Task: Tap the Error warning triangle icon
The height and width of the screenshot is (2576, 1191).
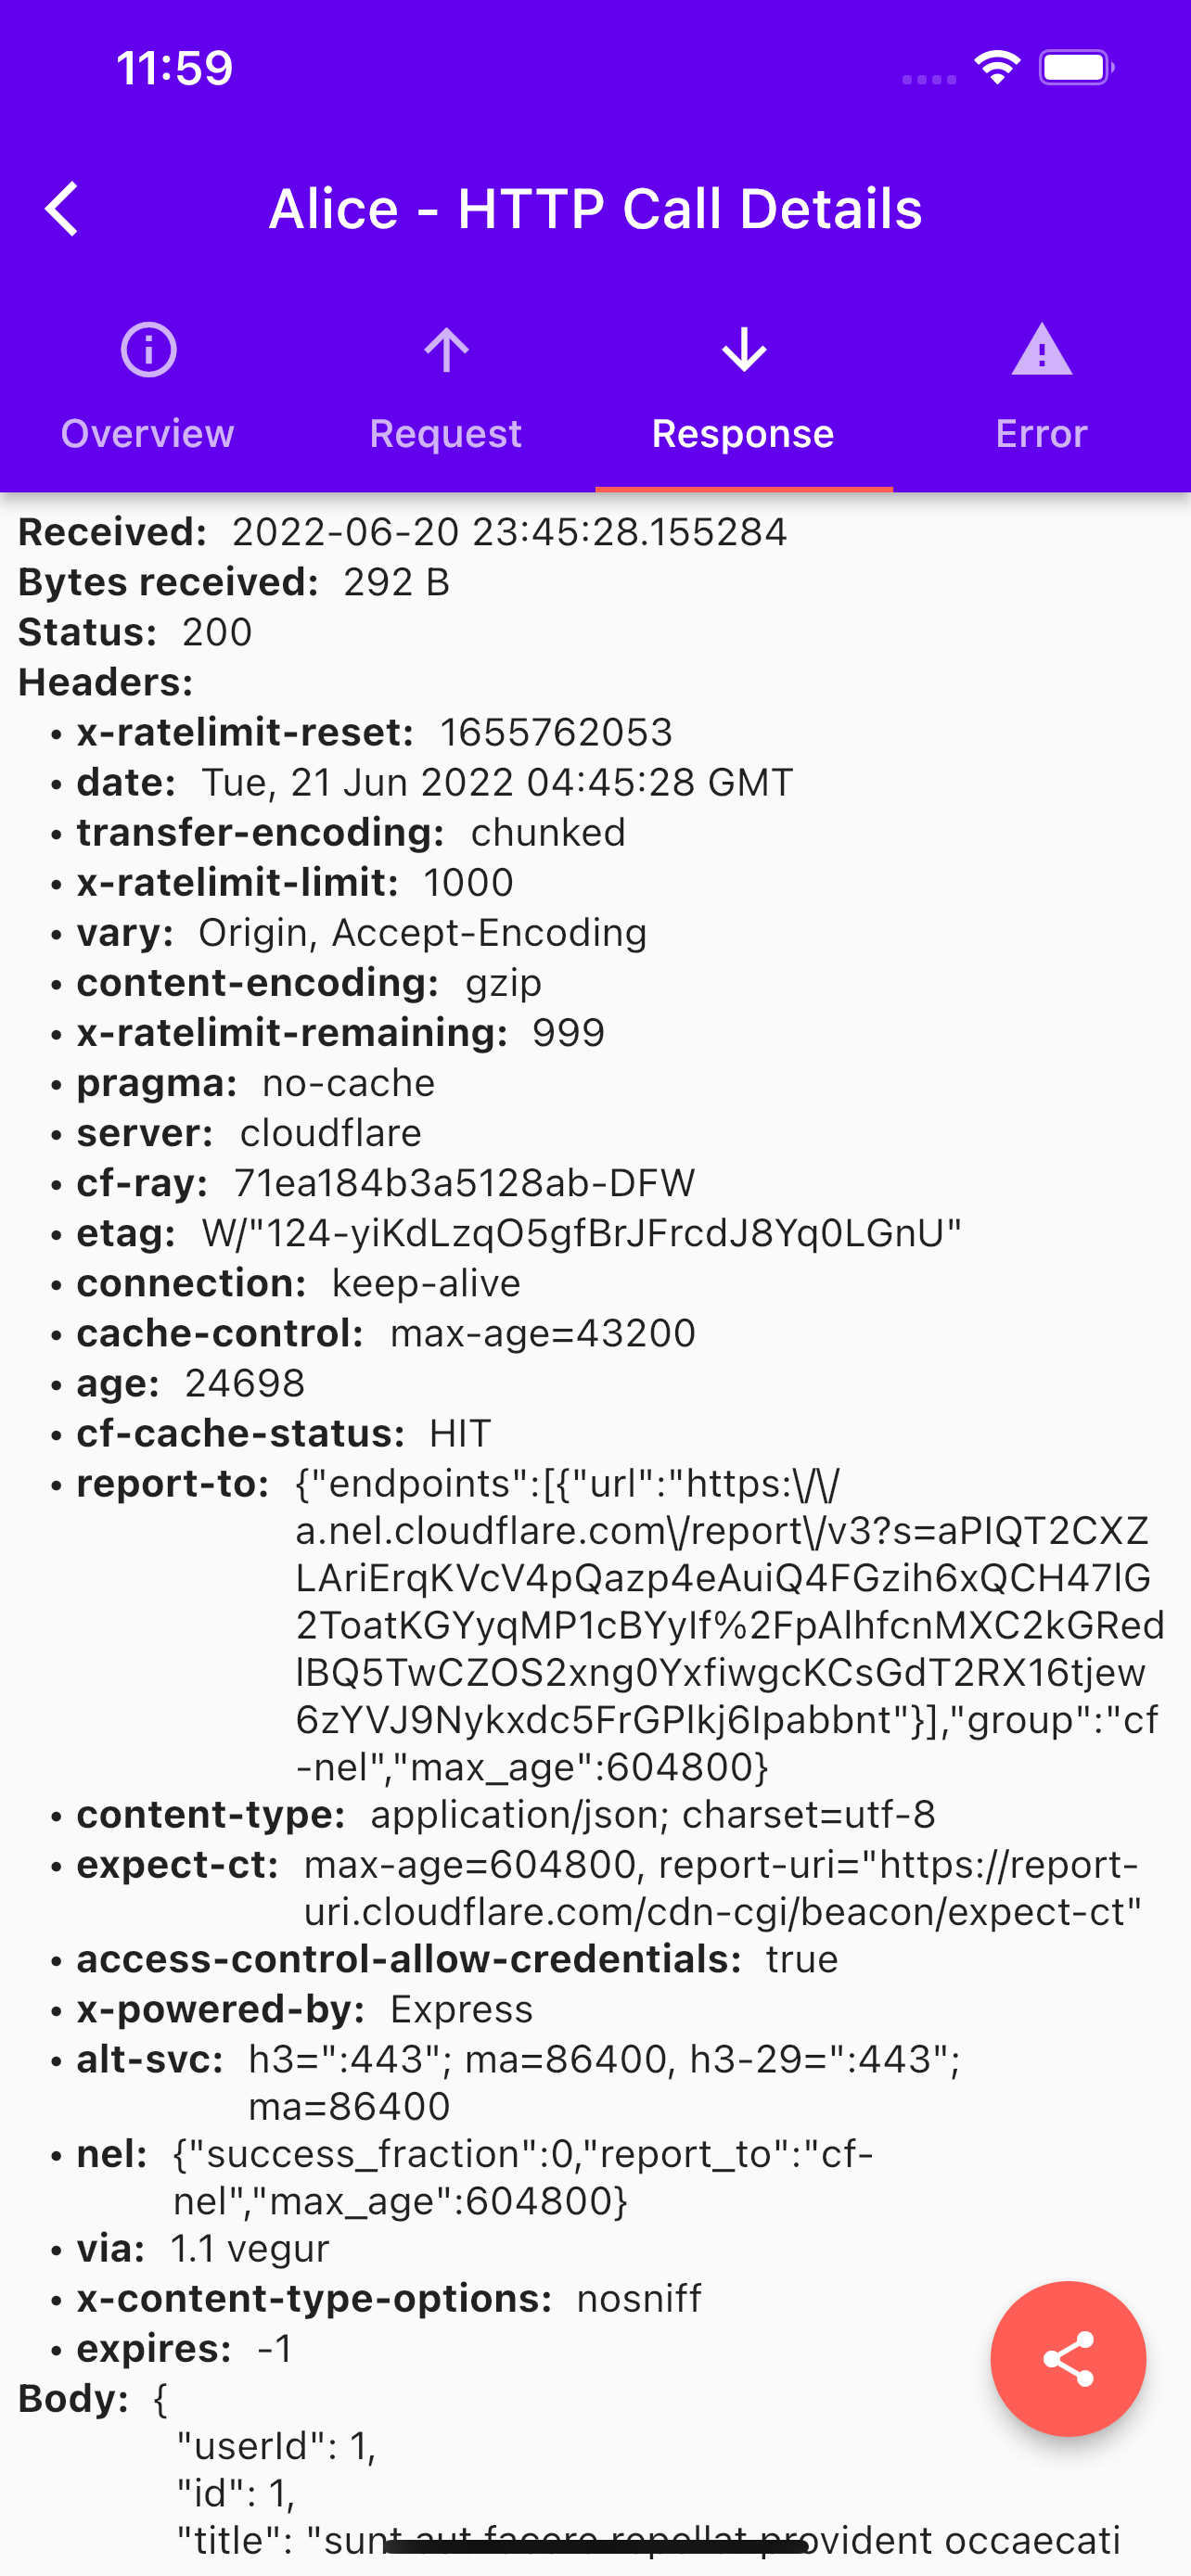Action: click(x=1042, y=349)
